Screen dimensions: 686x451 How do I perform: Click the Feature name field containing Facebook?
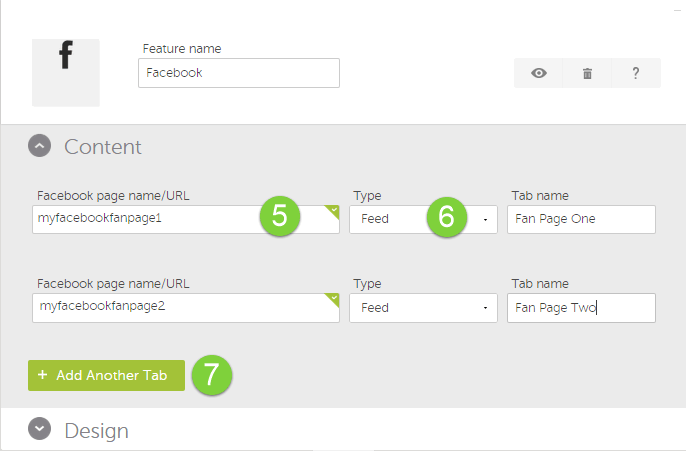[x=238, y=73]
